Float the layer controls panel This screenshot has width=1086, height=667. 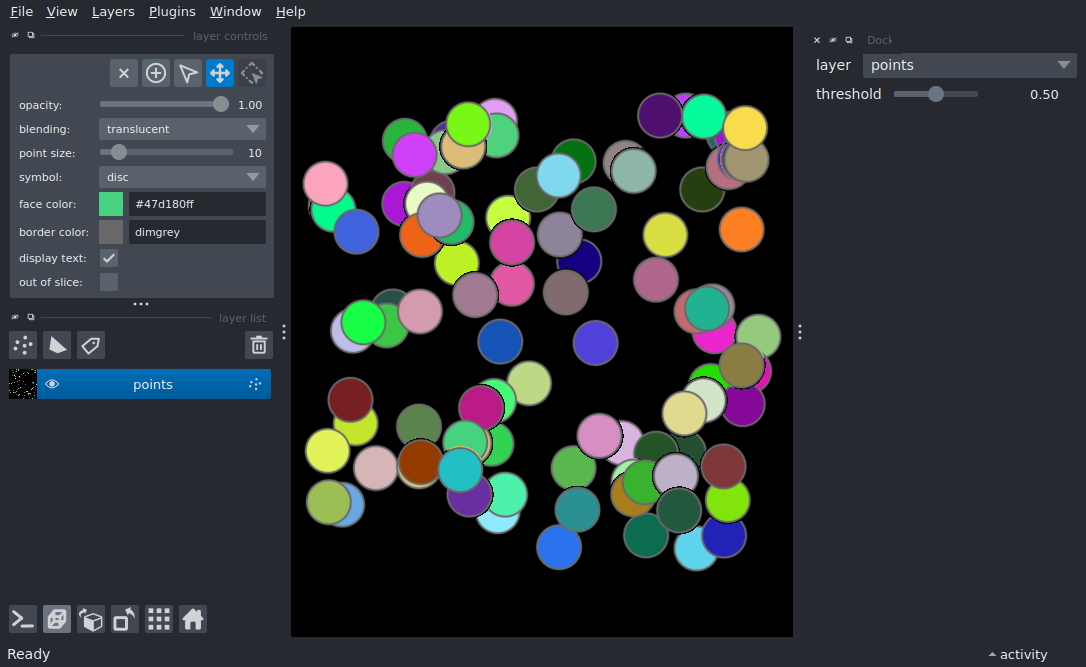[x=30, y=35]
